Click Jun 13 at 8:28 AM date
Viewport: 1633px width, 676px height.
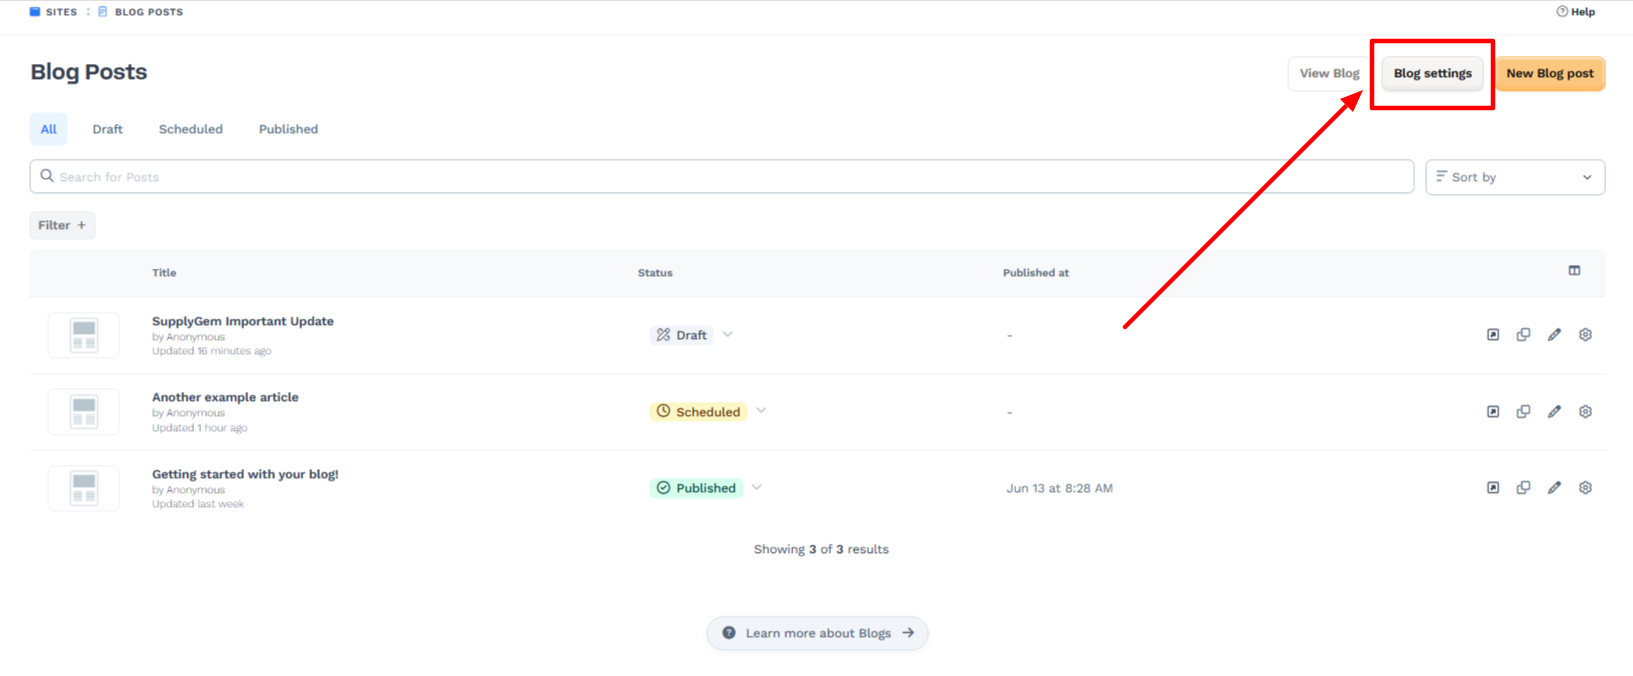(x=1059, y=488)
